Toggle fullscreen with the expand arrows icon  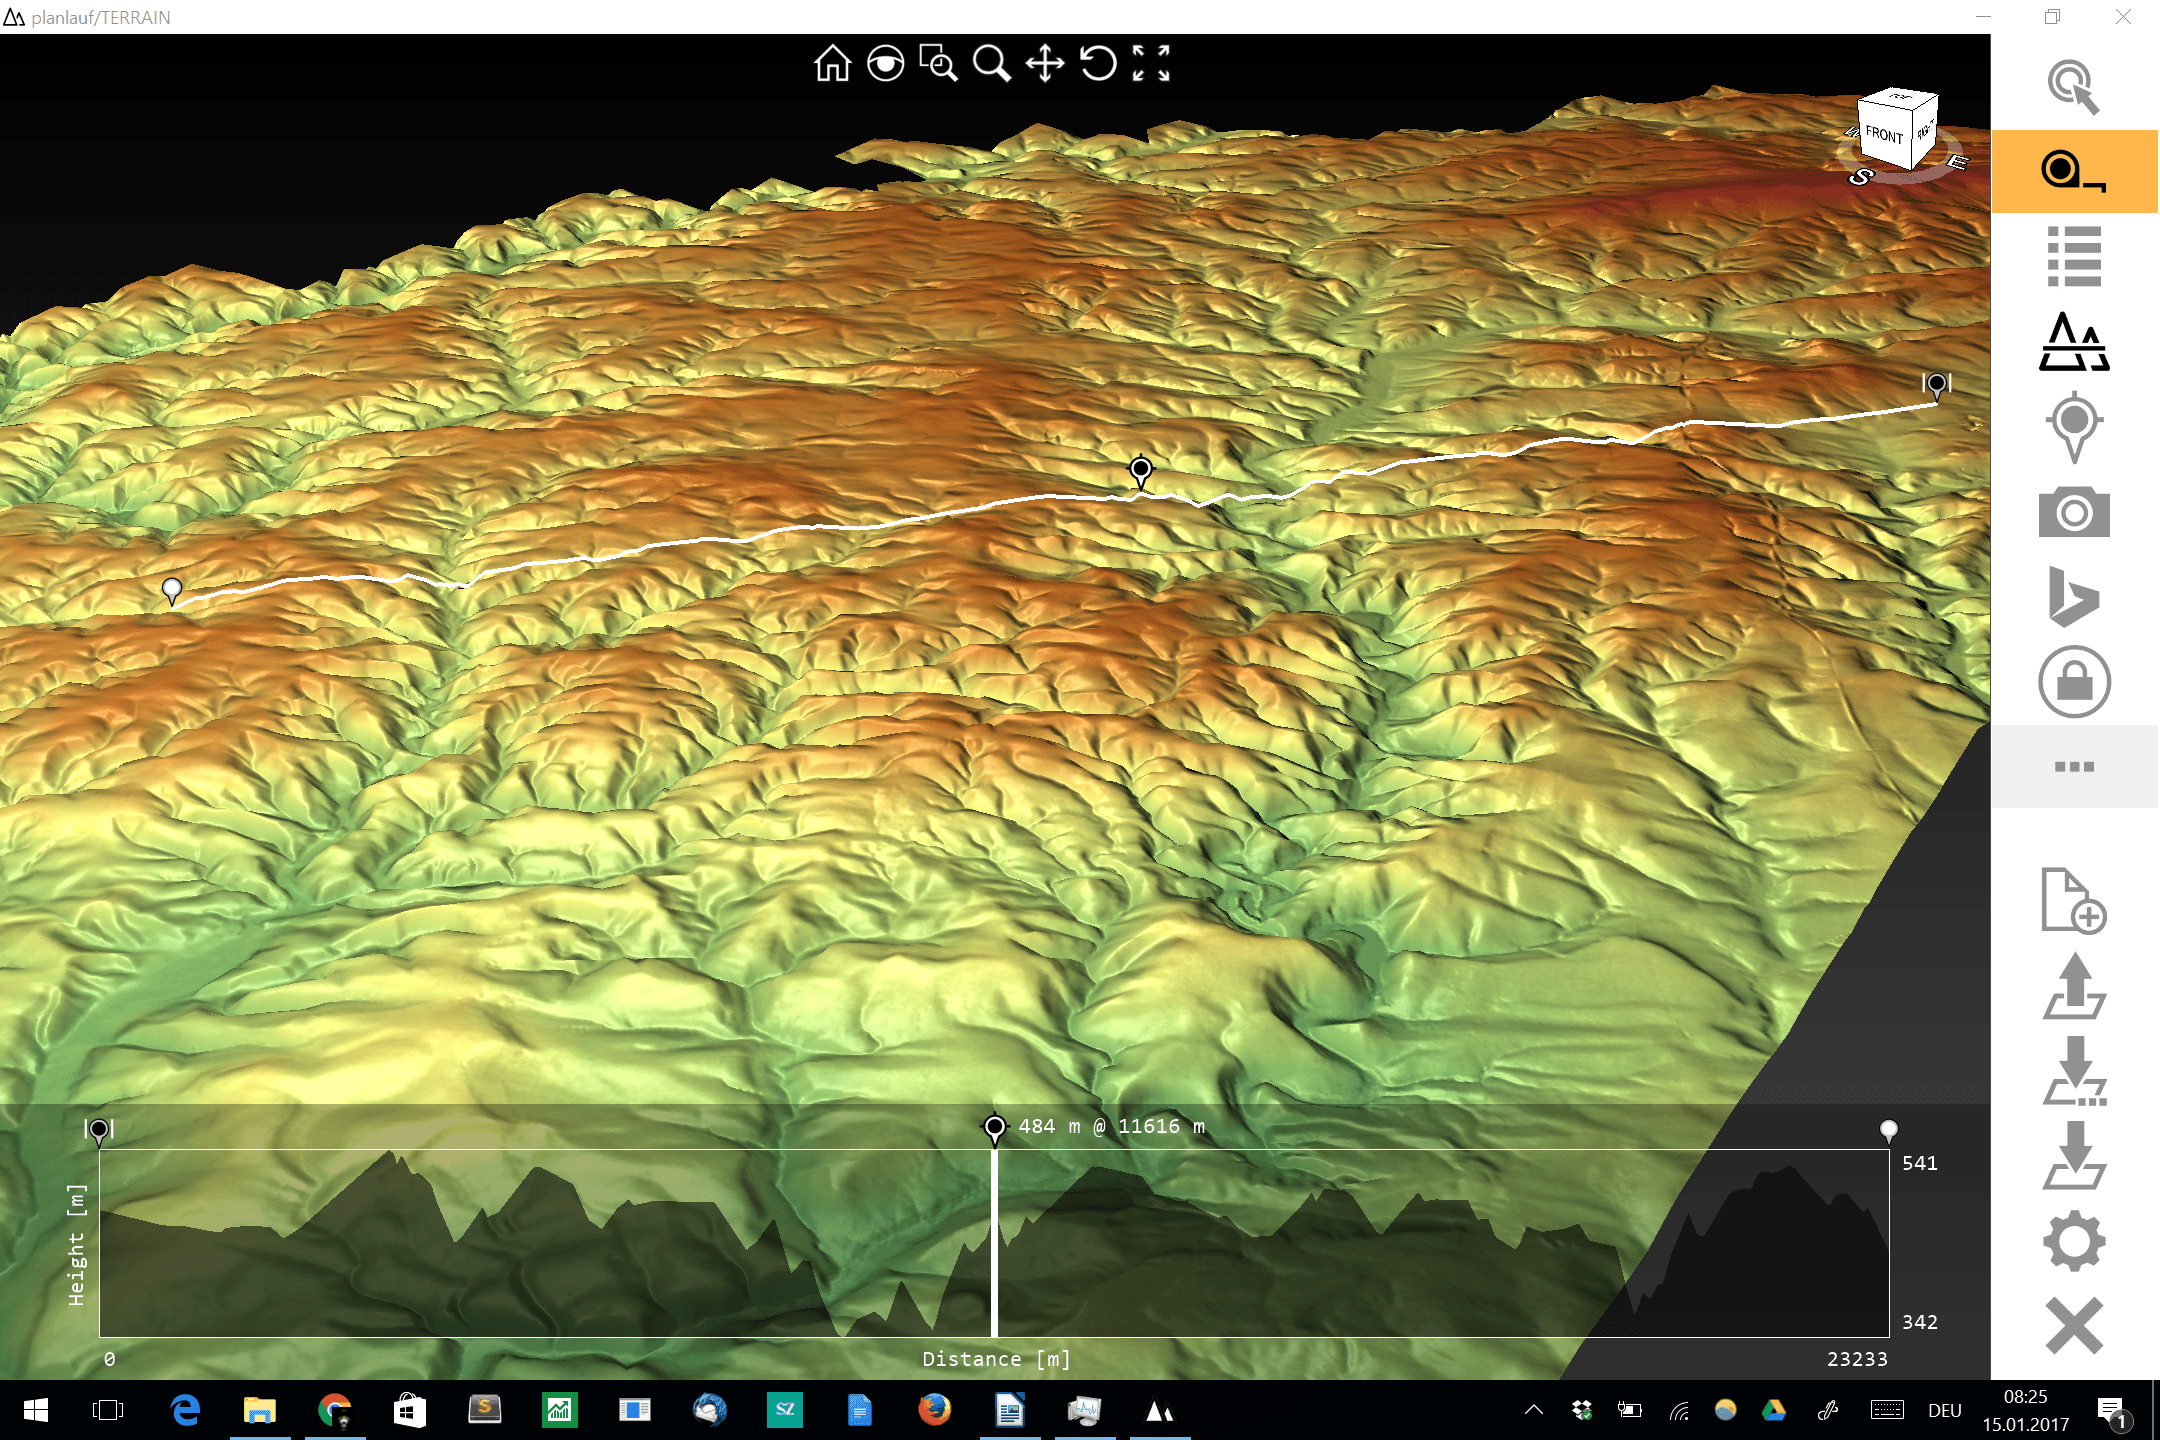pyautogui.click(x=1151, y=64)
